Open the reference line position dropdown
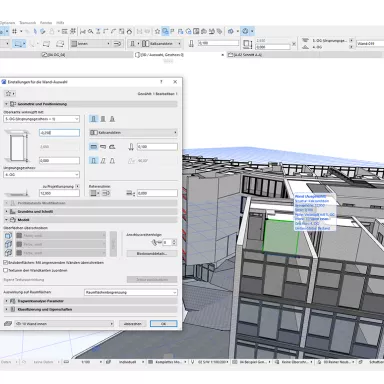The height and width of the screenshot is (384, 384). click(x=95, y=193)
